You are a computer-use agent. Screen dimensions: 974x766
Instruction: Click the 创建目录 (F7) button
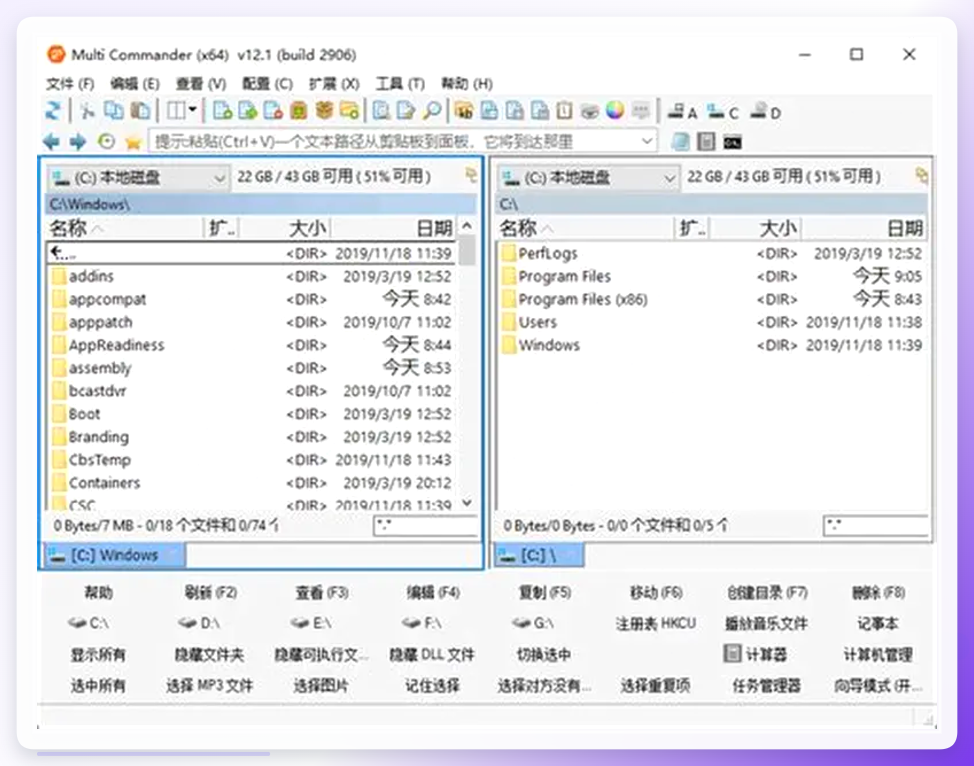(767, 593)
